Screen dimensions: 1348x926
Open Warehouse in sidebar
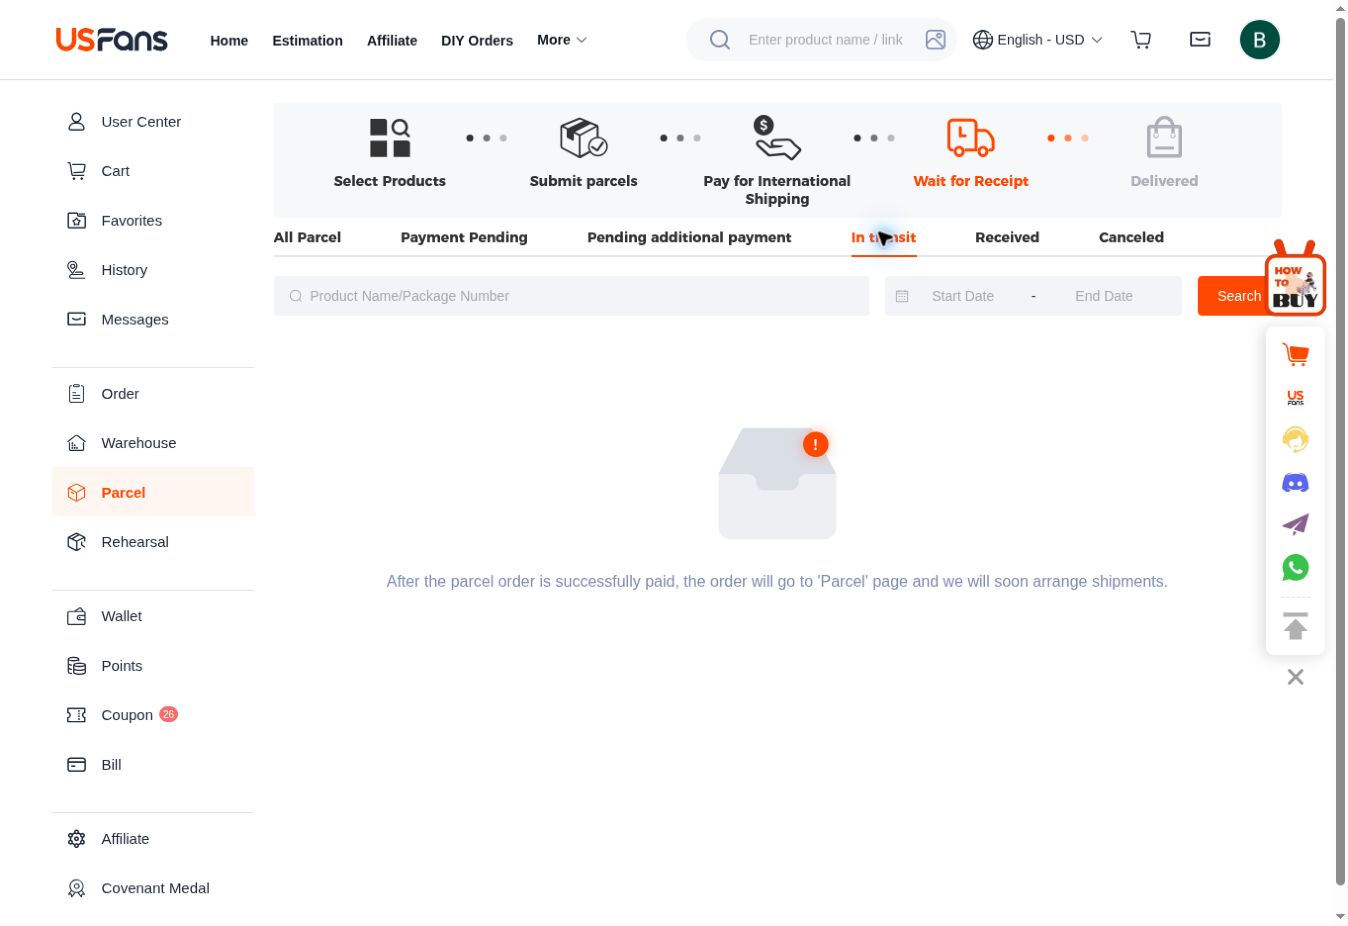[x=153, y=443]
